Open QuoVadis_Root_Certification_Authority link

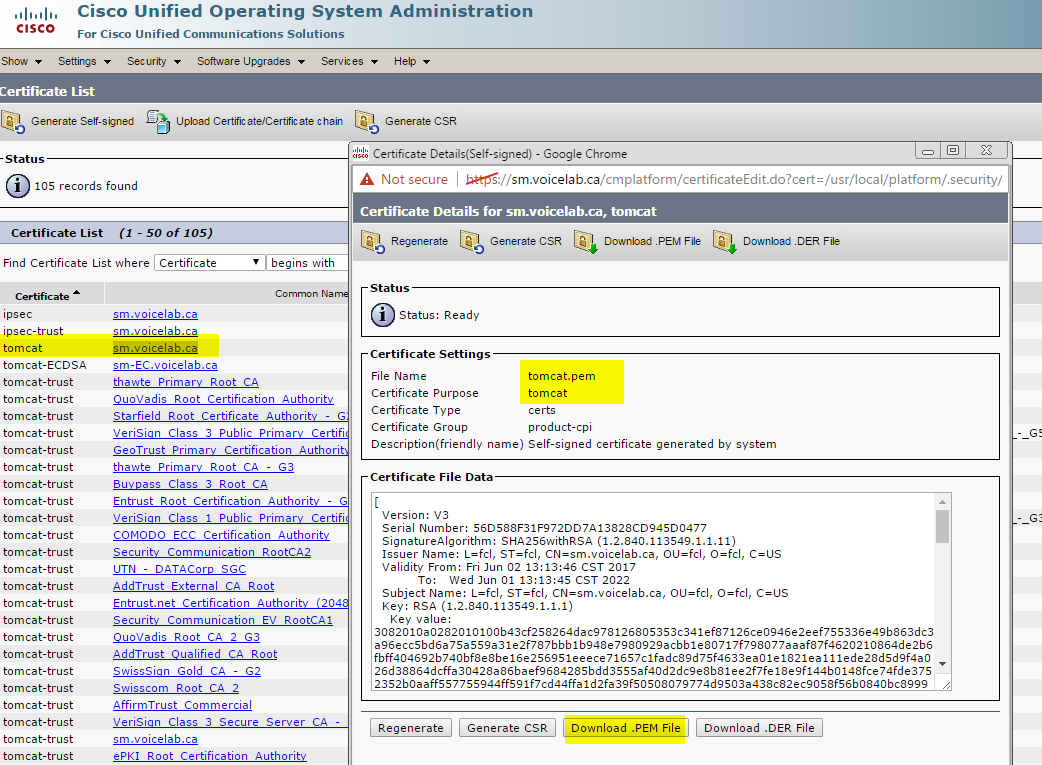point(223,399)
